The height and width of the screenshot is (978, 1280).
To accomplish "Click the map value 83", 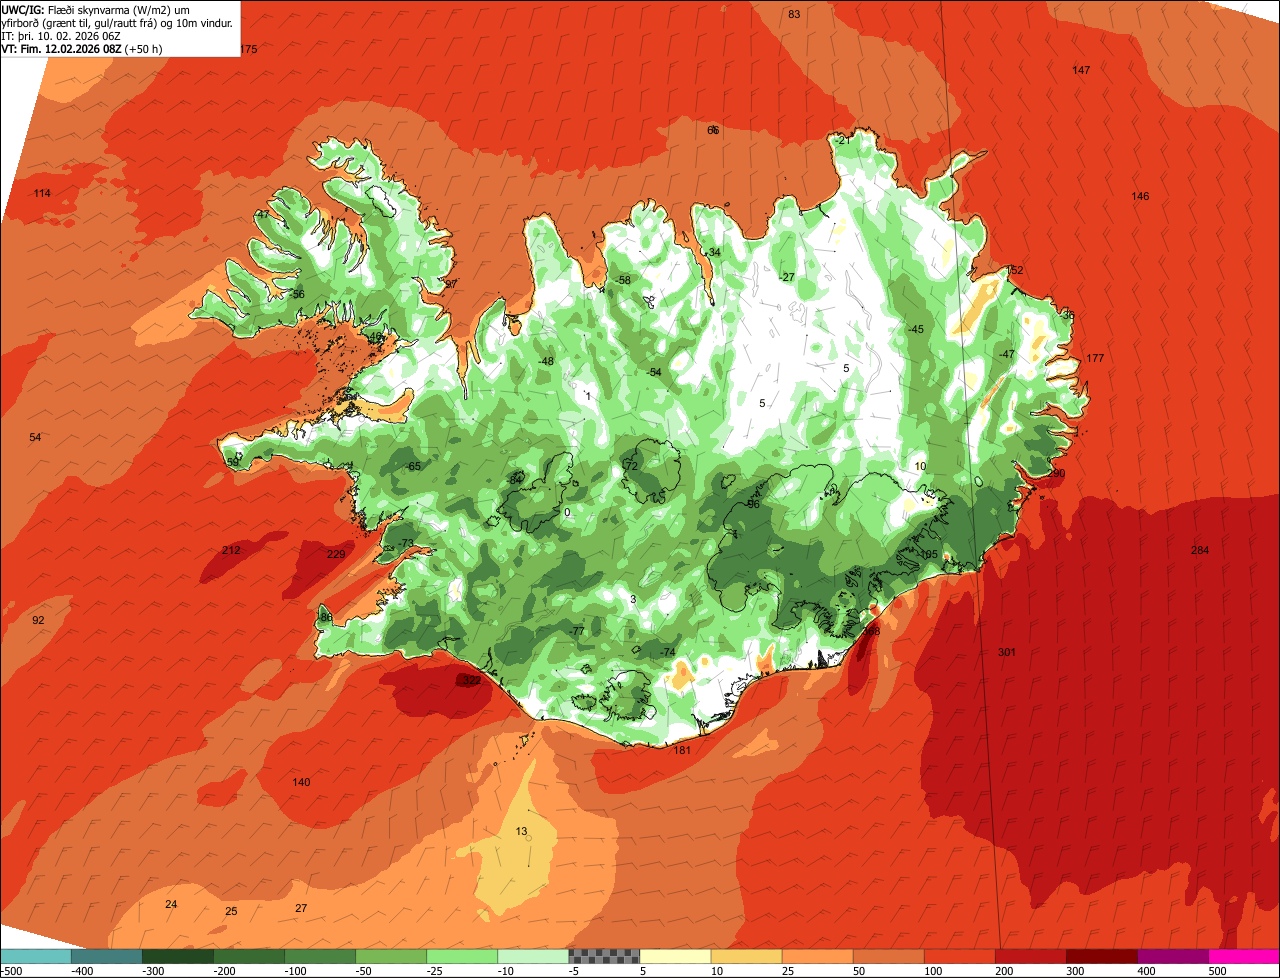I will [794, 14].
